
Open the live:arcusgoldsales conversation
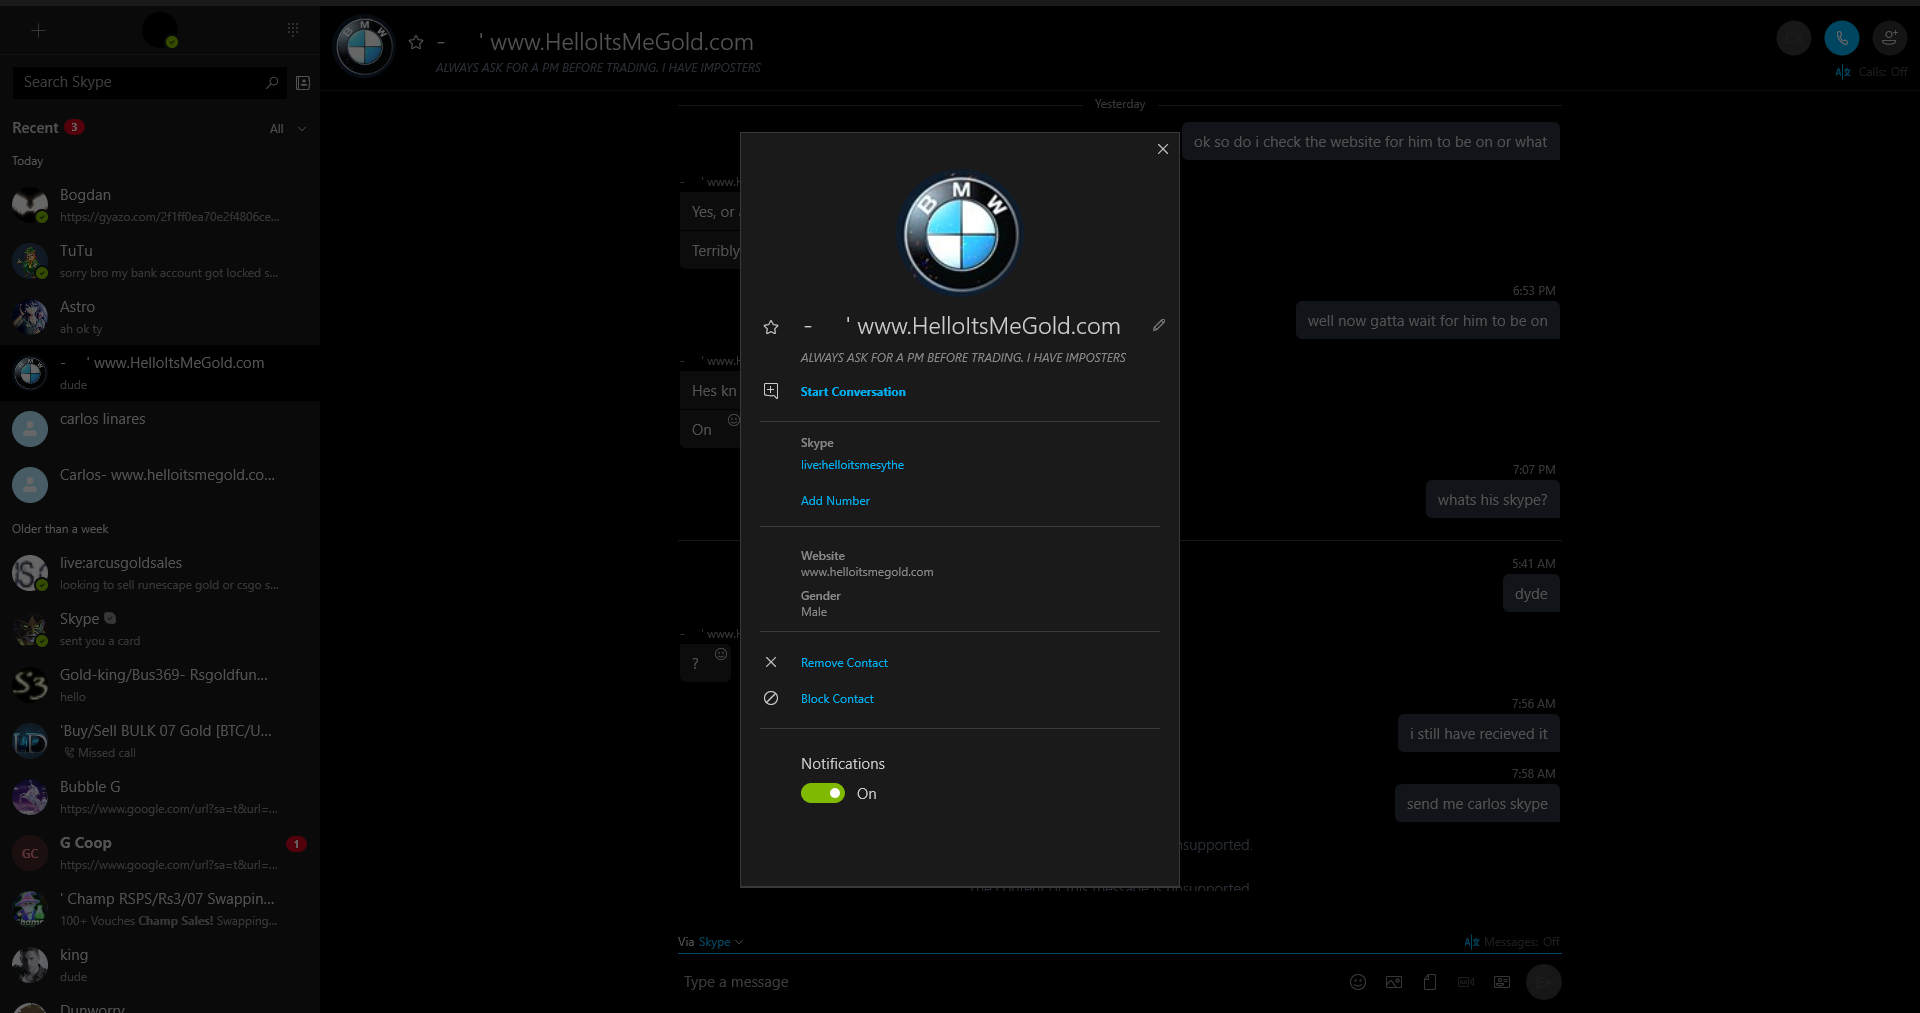[160, 573]
